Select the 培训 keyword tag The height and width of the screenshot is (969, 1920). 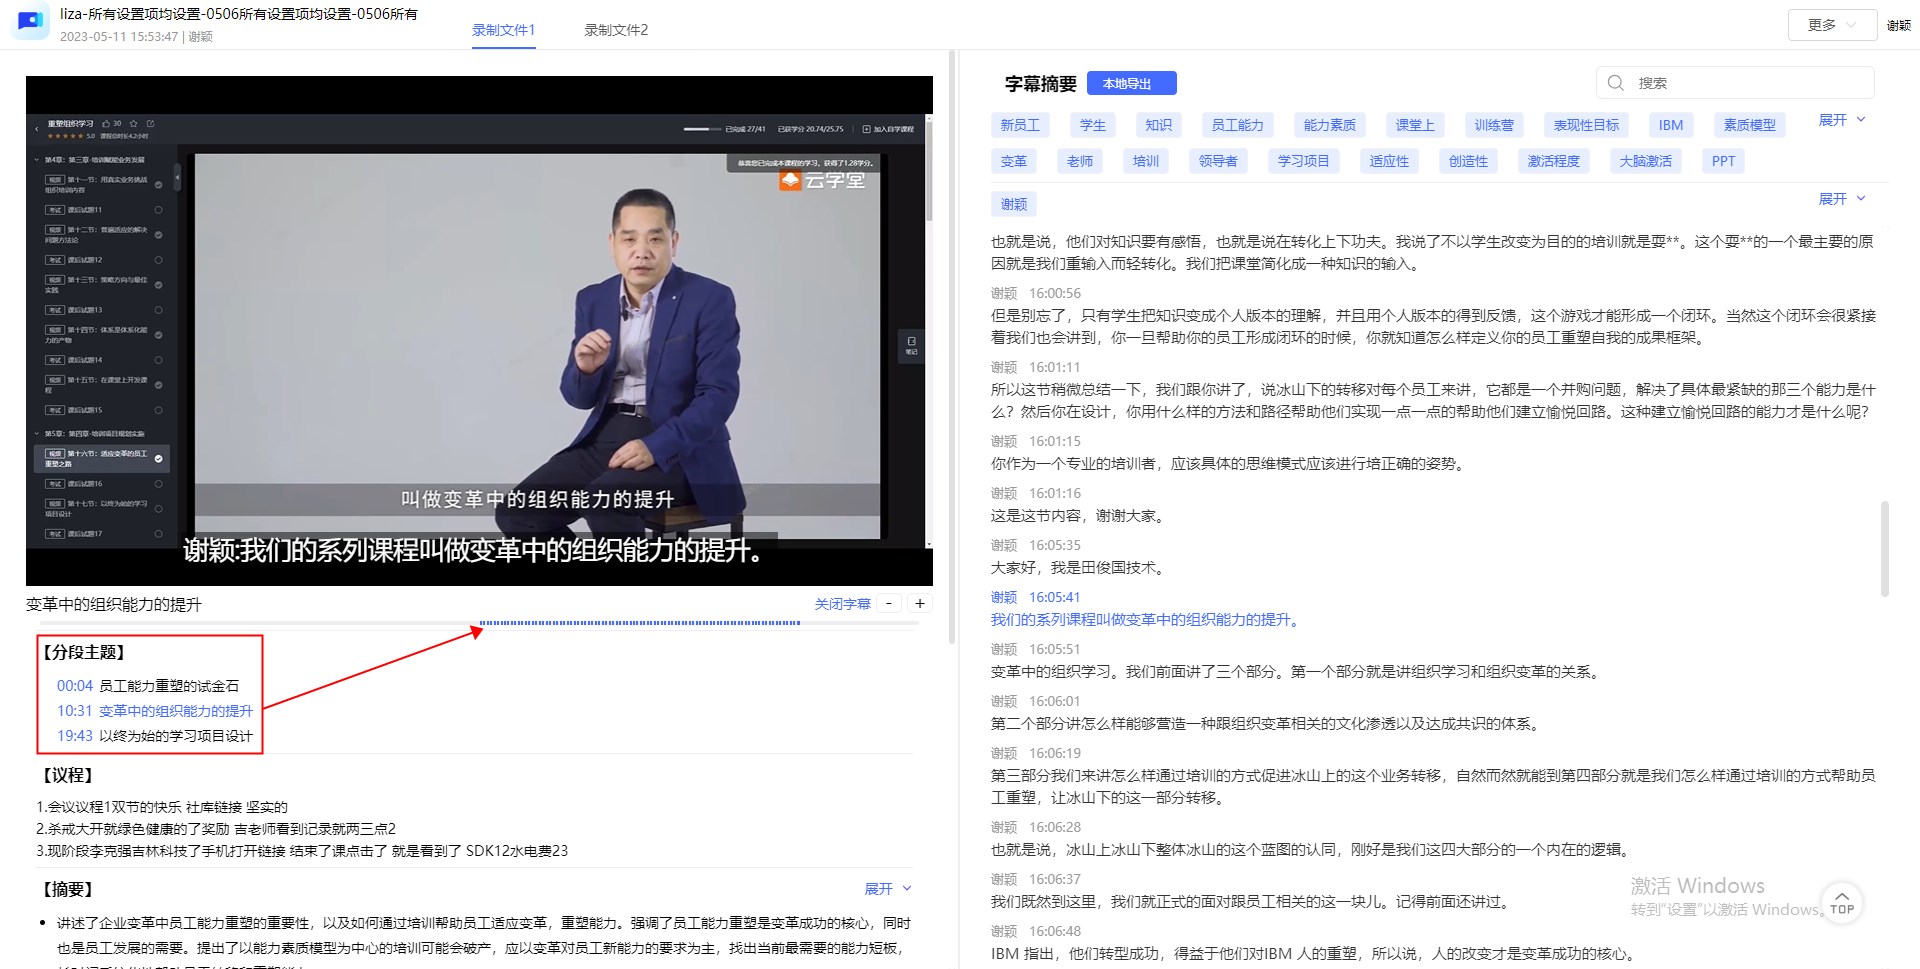(x=1146, y=161)
